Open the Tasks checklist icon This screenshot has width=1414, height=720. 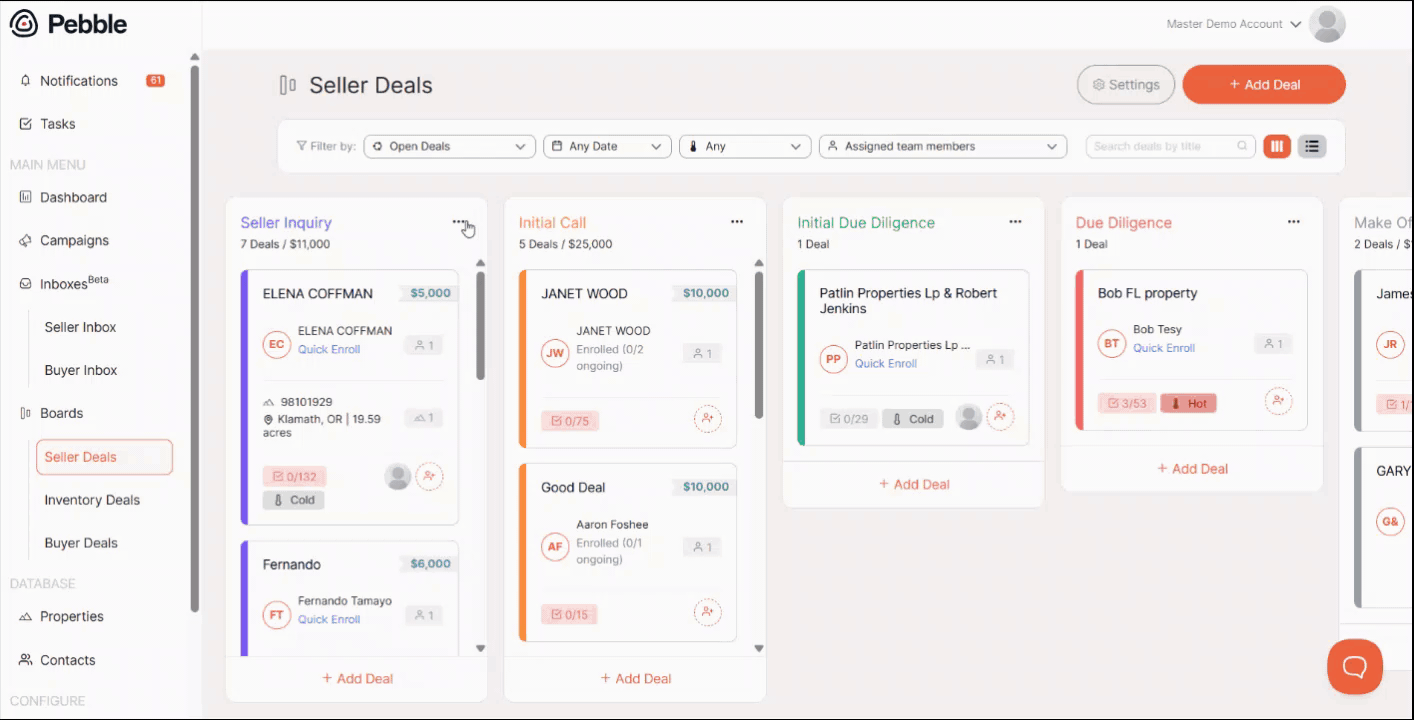click(26, 124)
